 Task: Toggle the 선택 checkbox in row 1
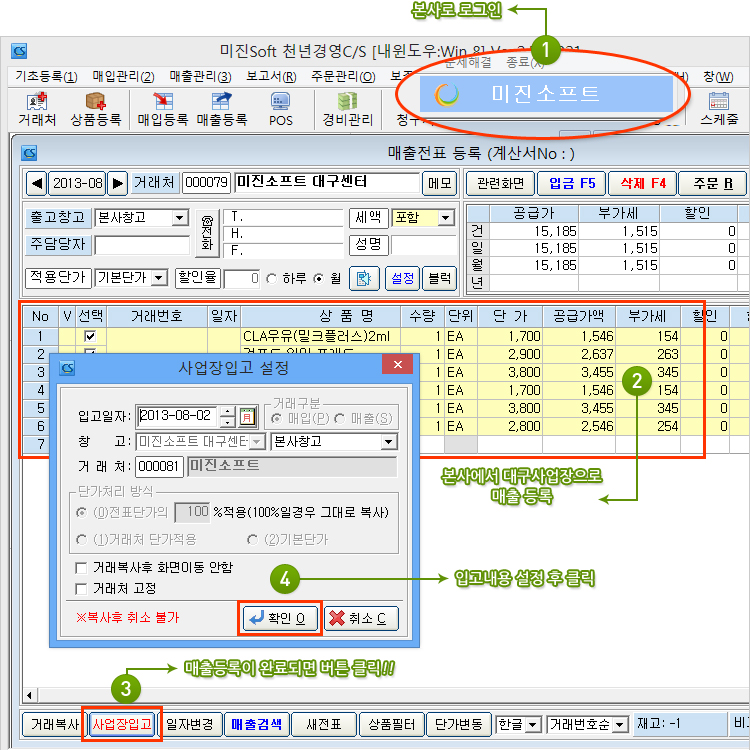90,336
